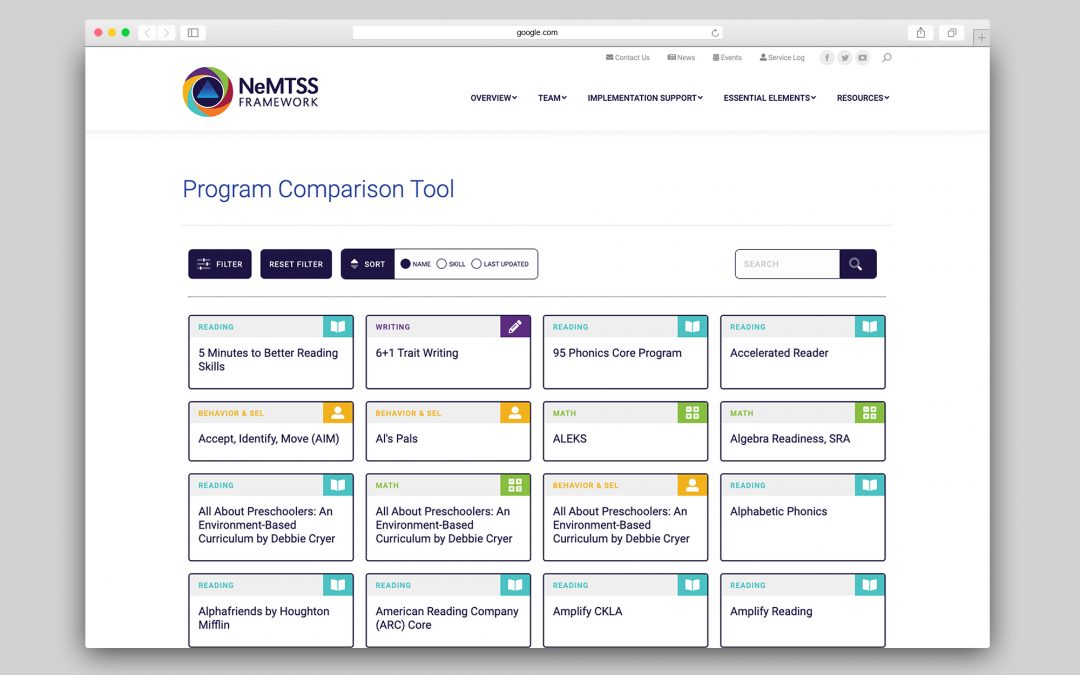Click the Writing category label on 6+1 Trait Writing
The height and width of the screenshot is (675, 1080).
[x=393, y=327]
